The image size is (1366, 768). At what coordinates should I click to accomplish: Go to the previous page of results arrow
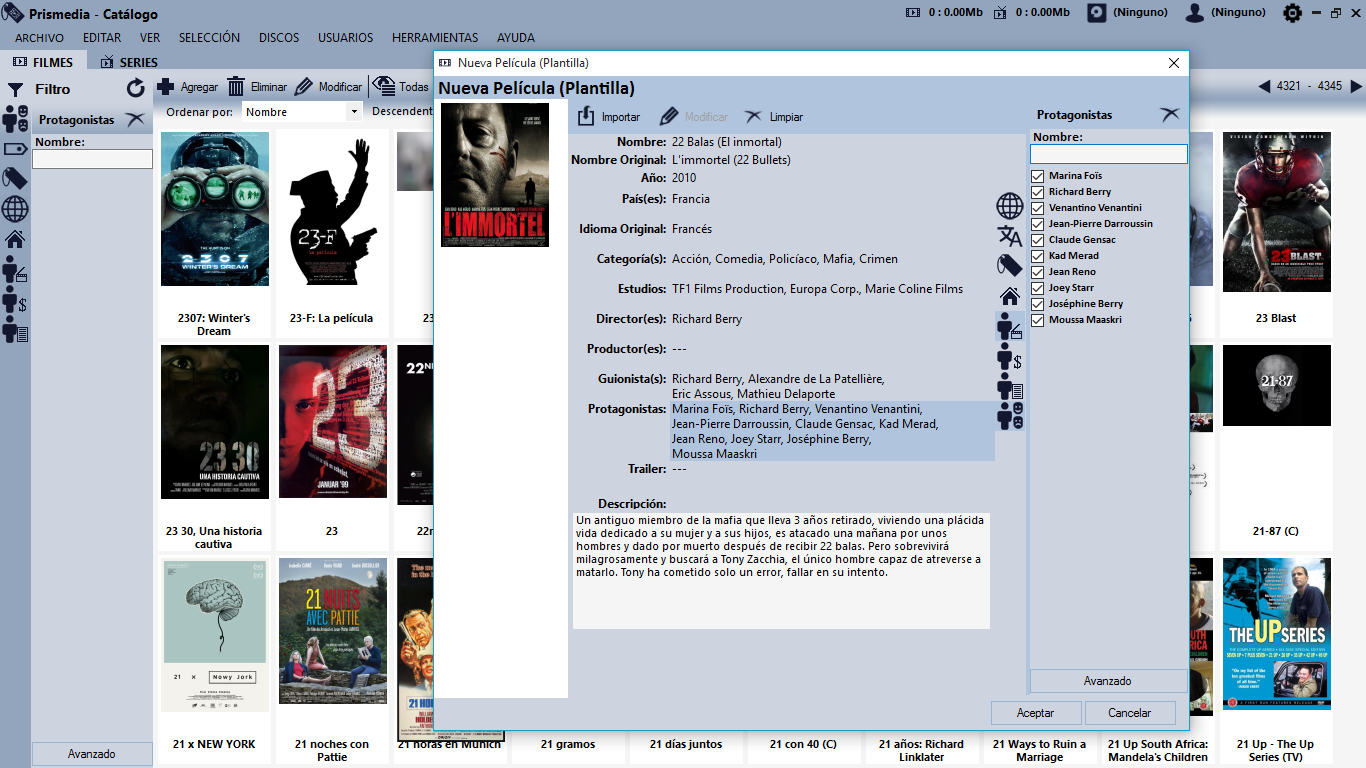click(x=1264, y=87)
